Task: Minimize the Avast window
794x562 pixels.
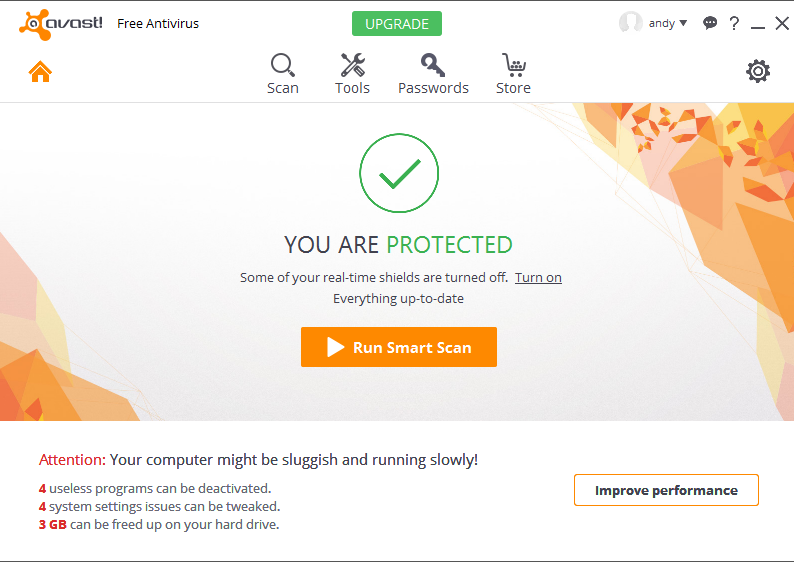Action: click(x=758, y=24)
